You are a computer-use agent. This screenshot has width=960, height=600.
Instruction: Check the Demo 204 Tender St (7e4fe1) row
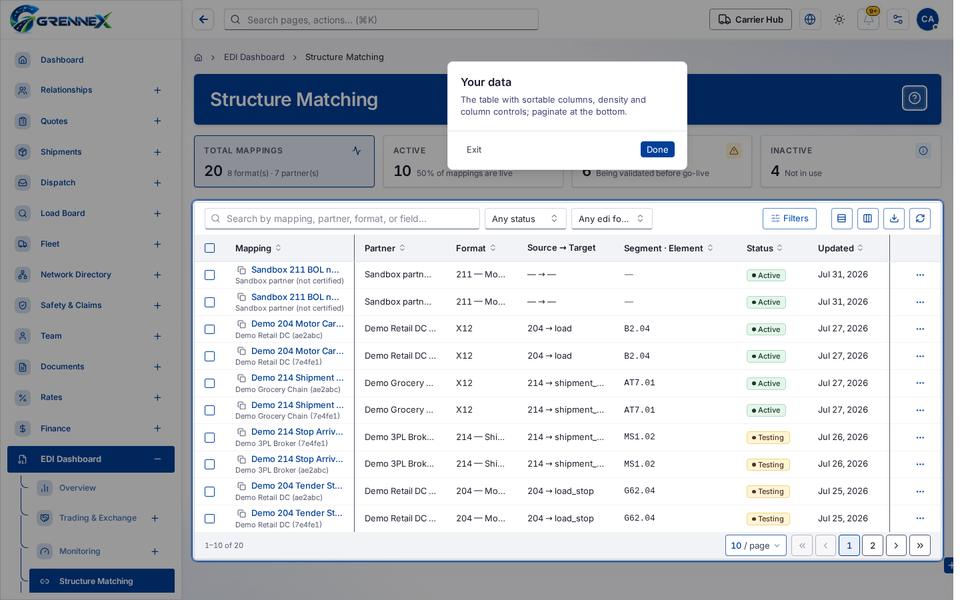210,519
